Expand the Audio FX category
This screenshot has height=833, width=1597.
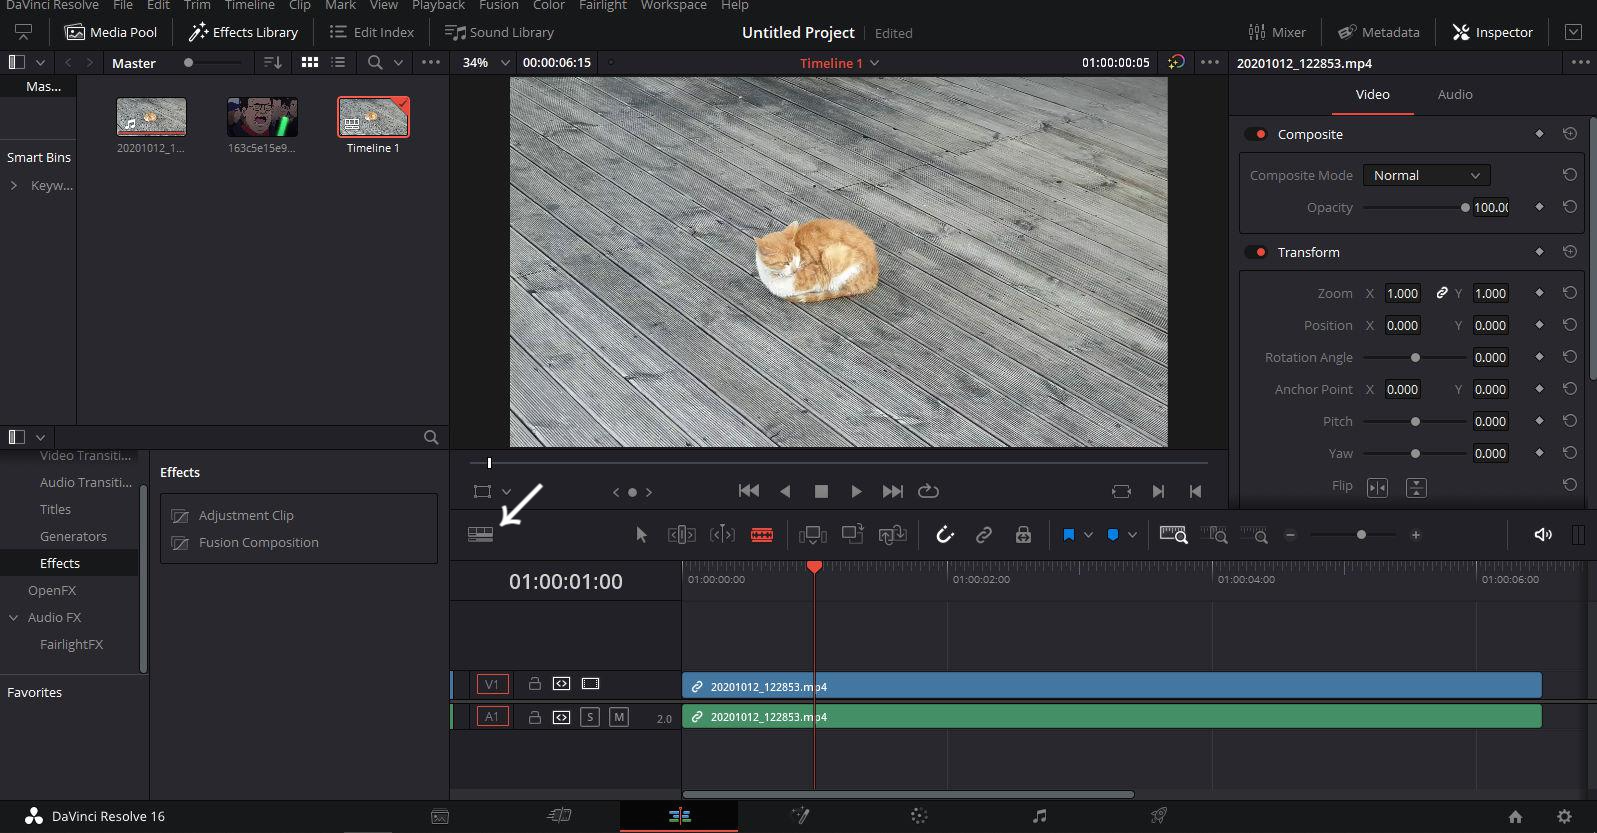14,617
